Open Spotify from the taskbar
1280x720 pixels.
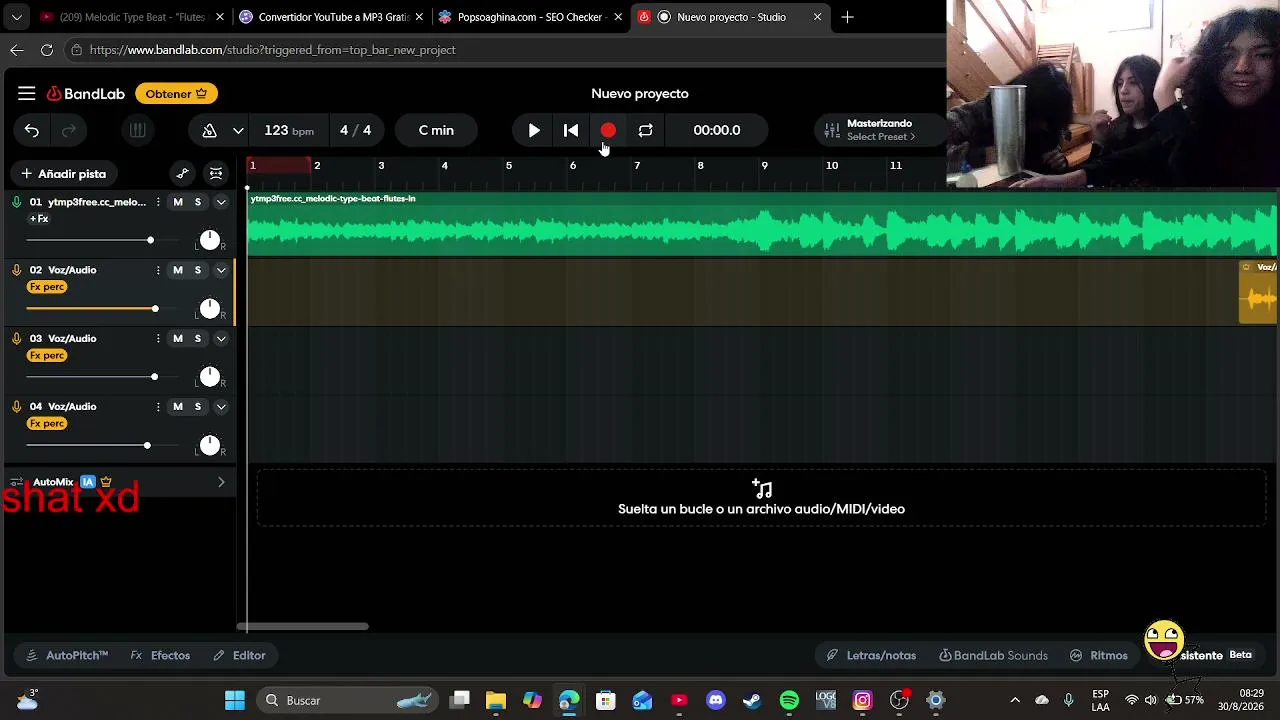tap(789, 700)
